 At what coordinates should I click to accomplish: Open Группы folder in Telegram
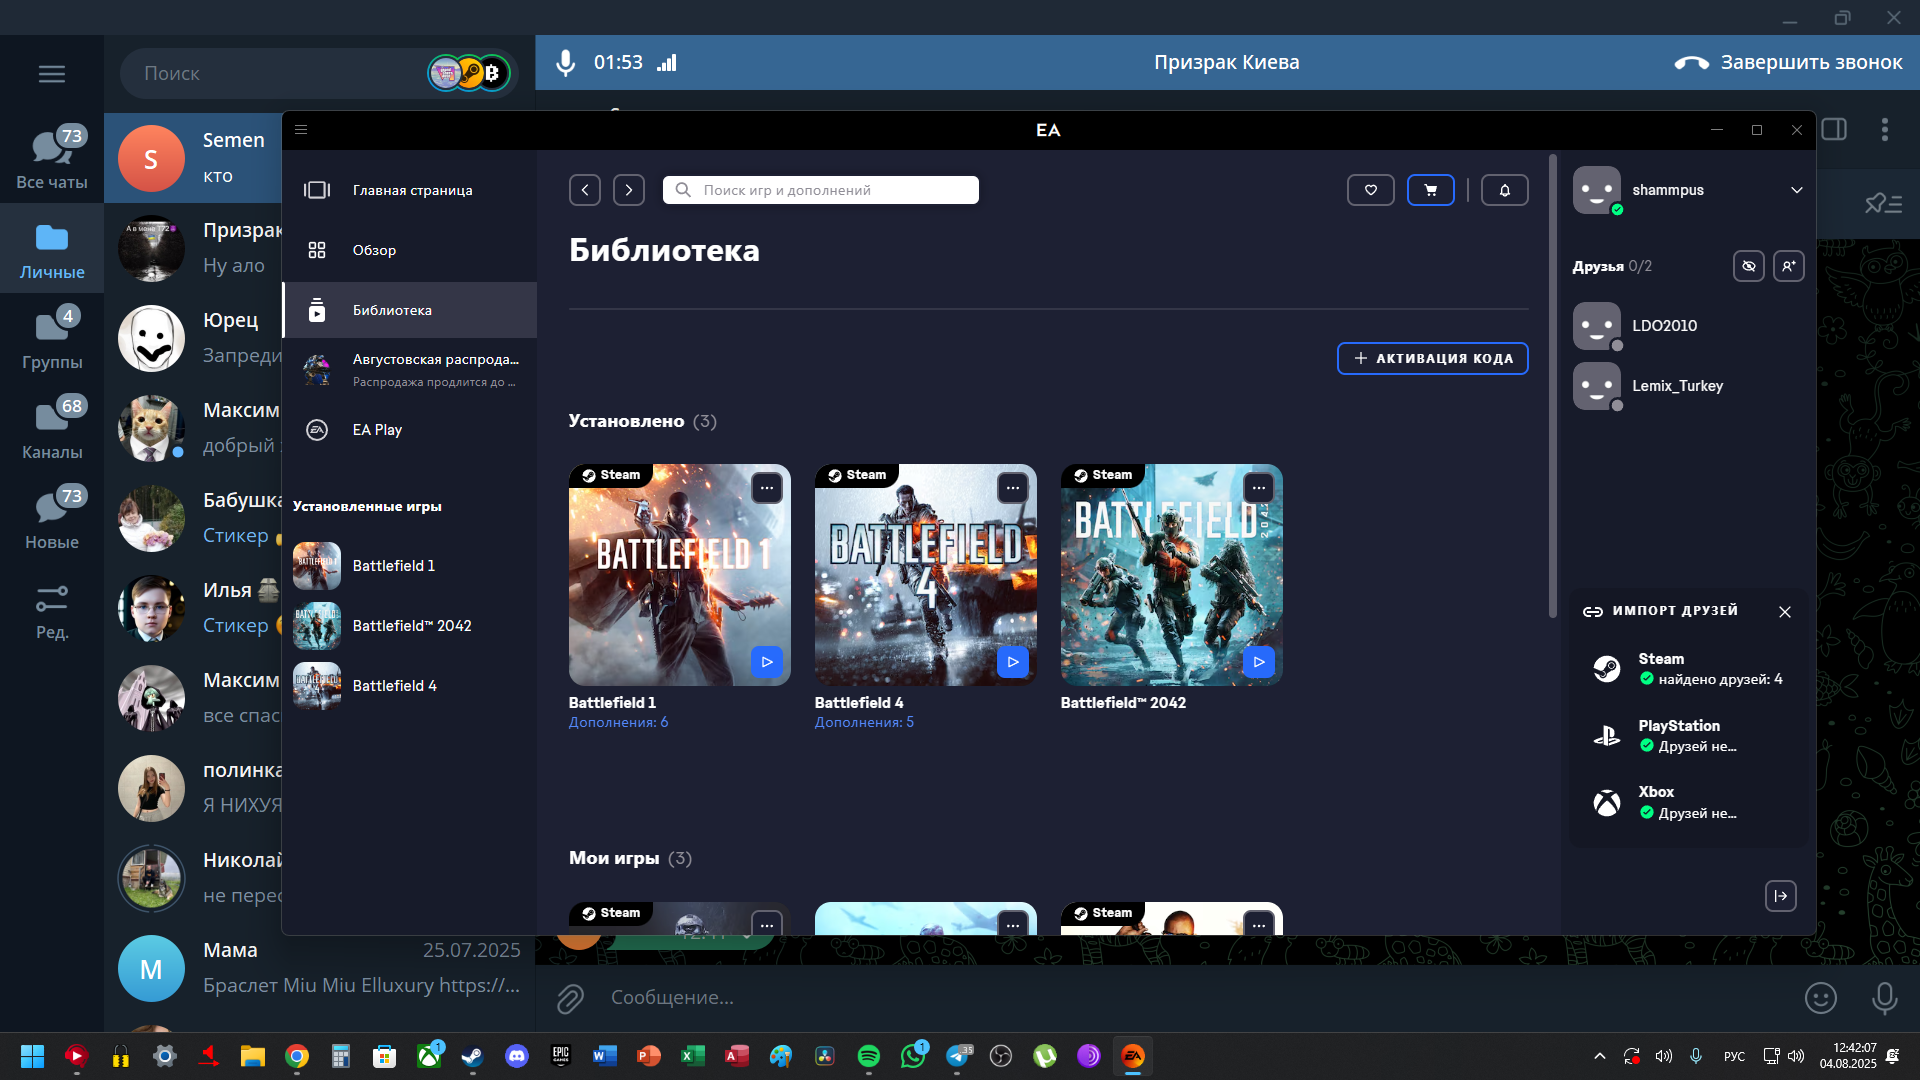tap(52, 338)
